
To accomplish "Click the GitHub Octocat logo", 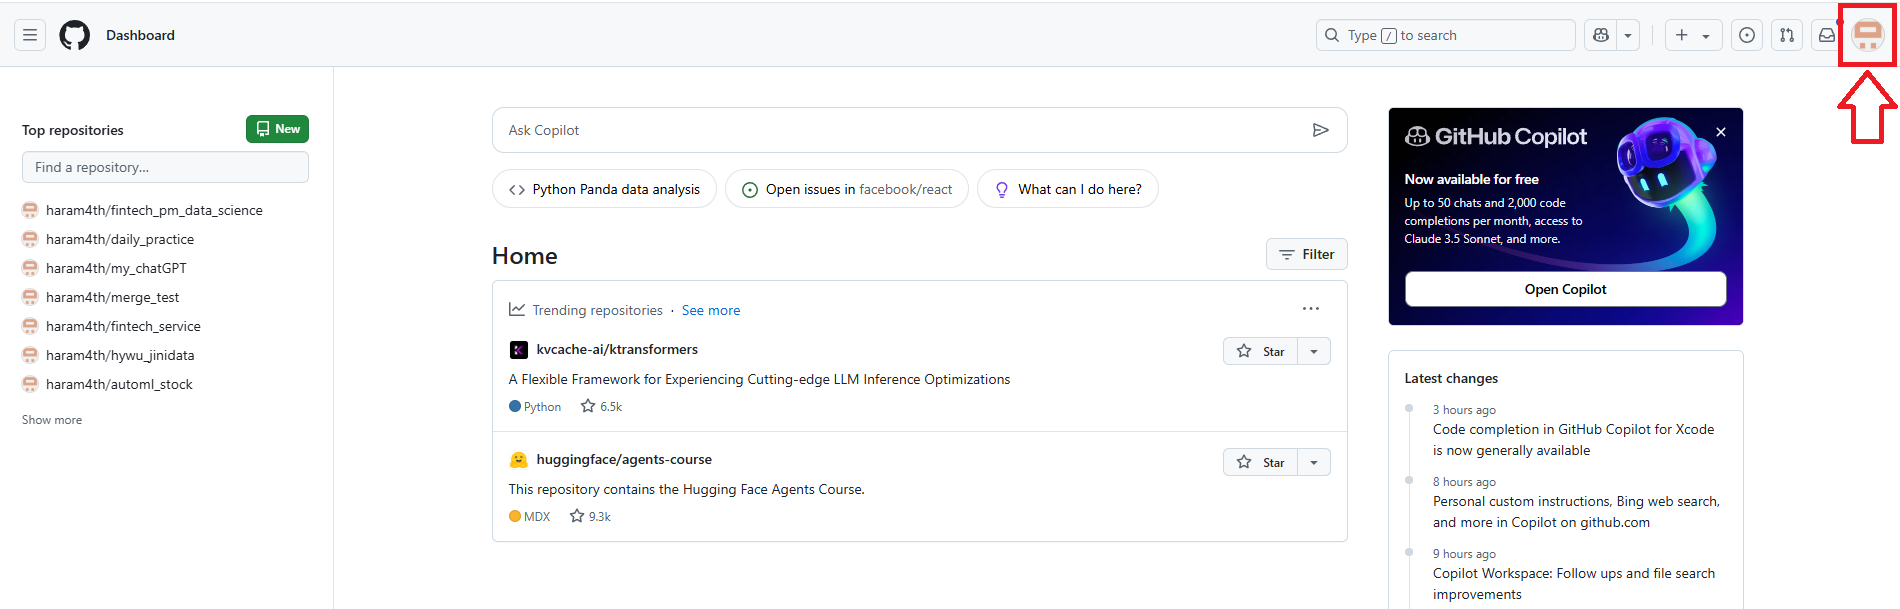I will (74, 35).
